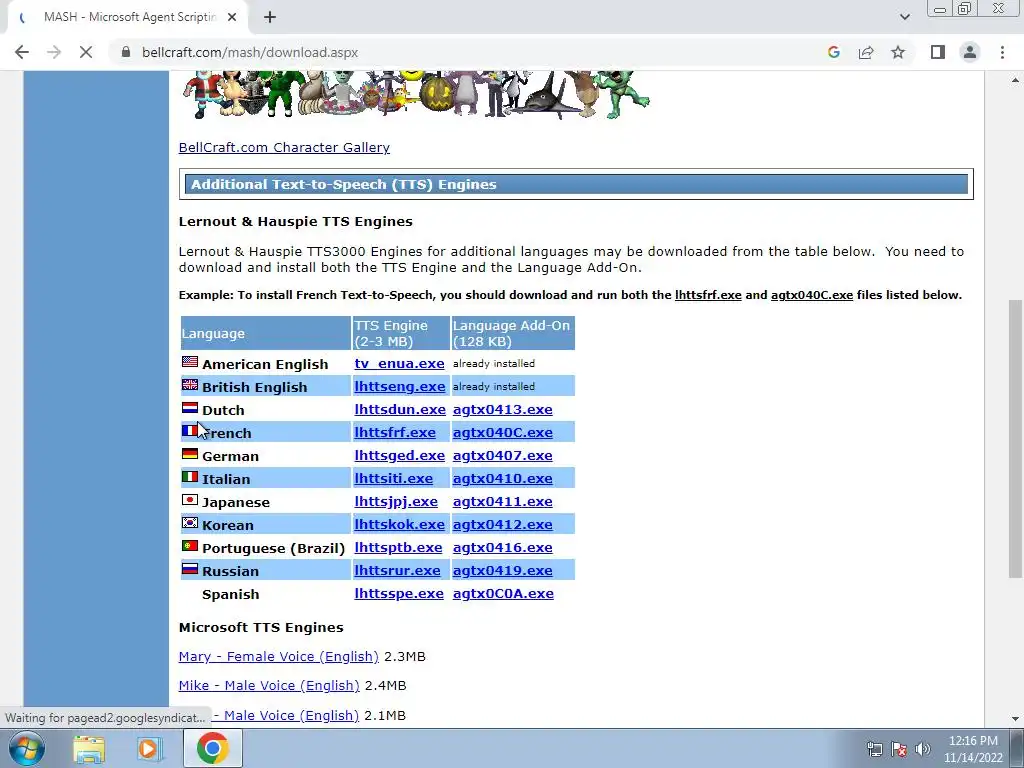Download agtx0416.exe Portuguese add-on
1024x768 pixels.
pos(502,547)
